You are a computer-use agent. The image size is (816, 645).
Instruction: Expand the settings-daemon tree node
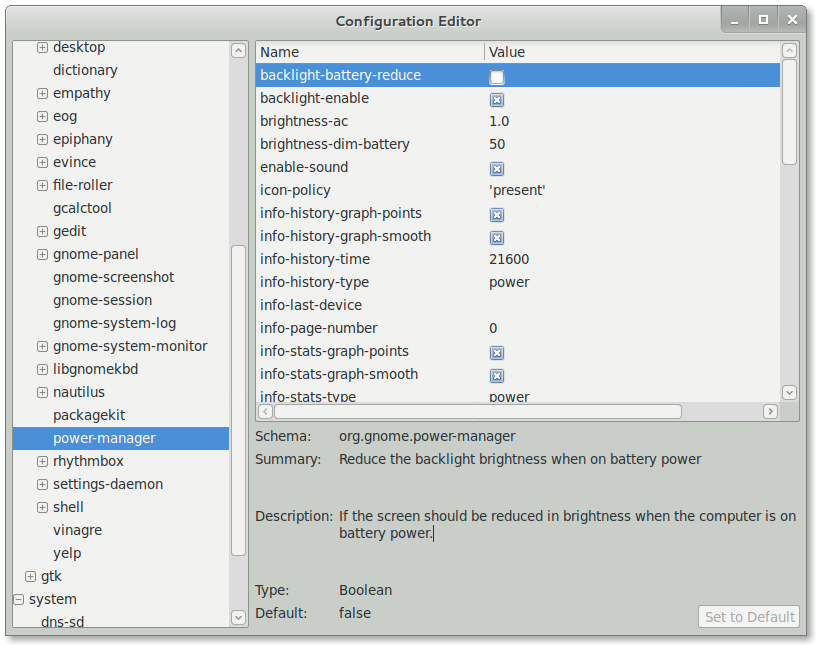(x=42, y=484)
